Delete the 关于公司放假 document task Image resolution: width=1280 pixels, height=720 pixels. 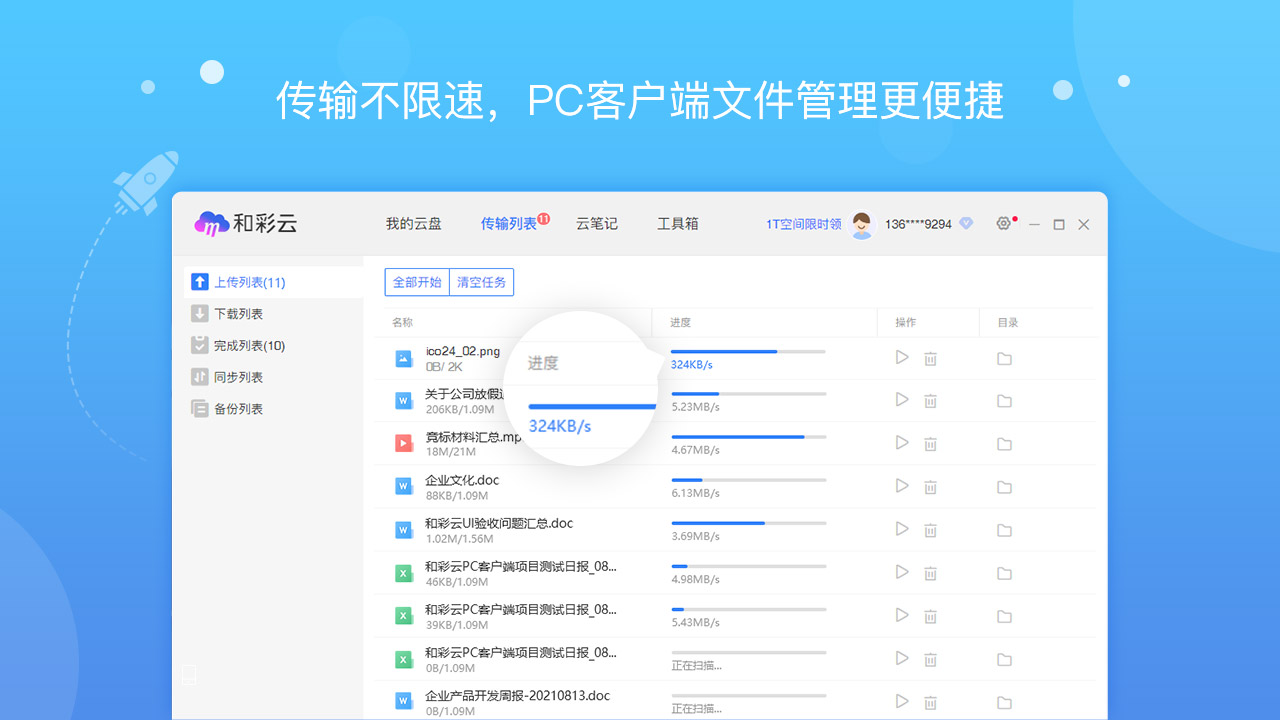tap(930, 401)
